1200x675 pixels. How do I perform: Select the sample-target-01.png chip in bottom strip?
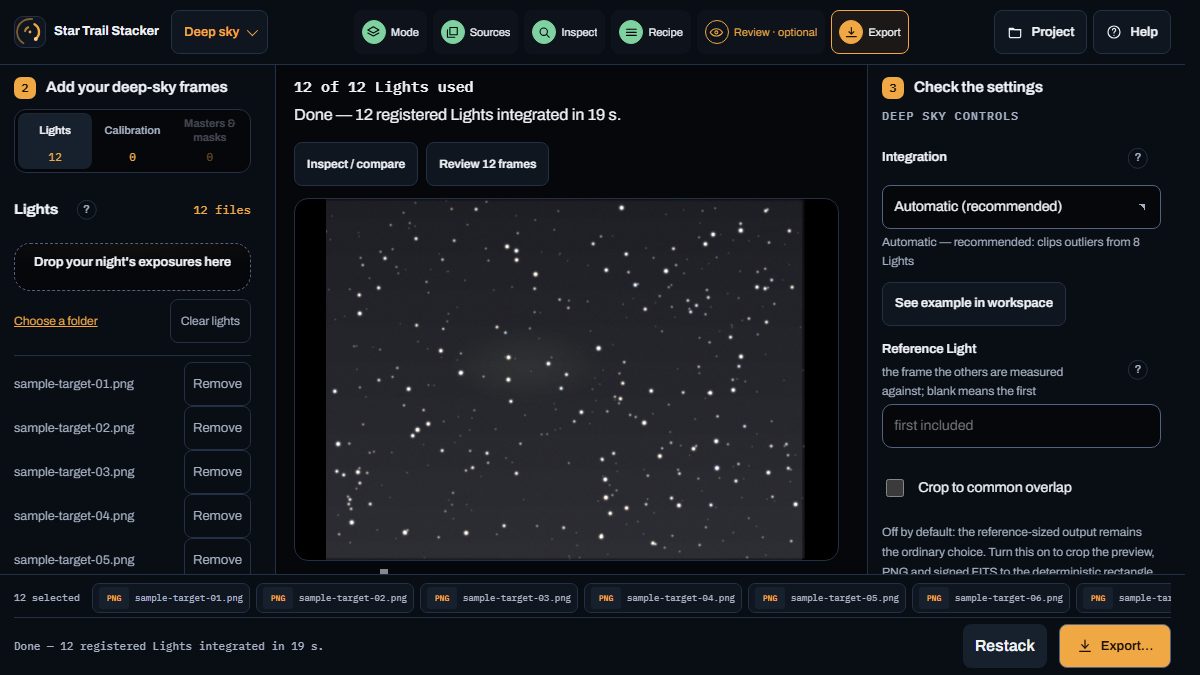coord(172,598)
